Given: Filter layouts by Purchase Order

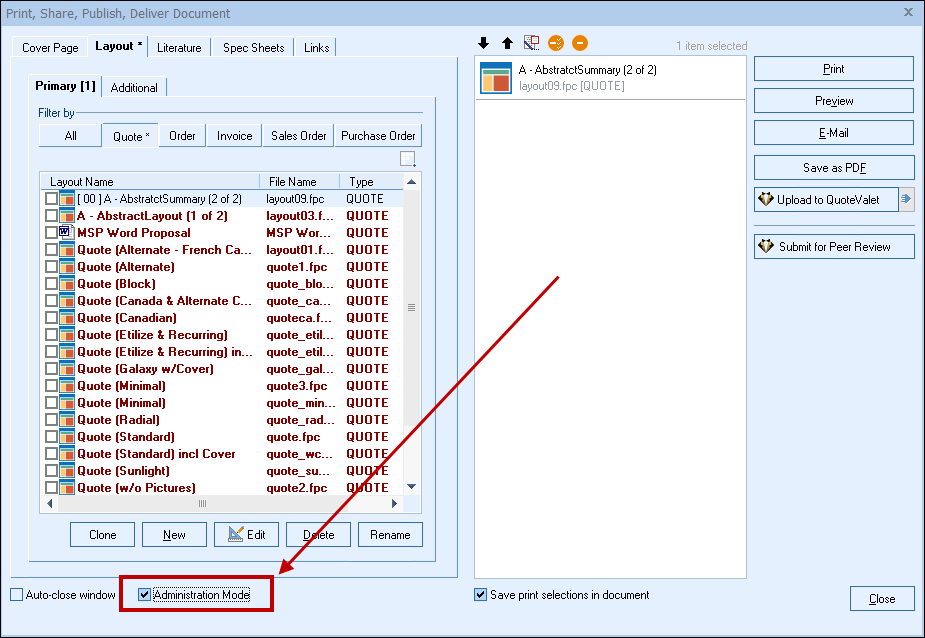Looking at the screenshot, I should [x=377, y=136].
